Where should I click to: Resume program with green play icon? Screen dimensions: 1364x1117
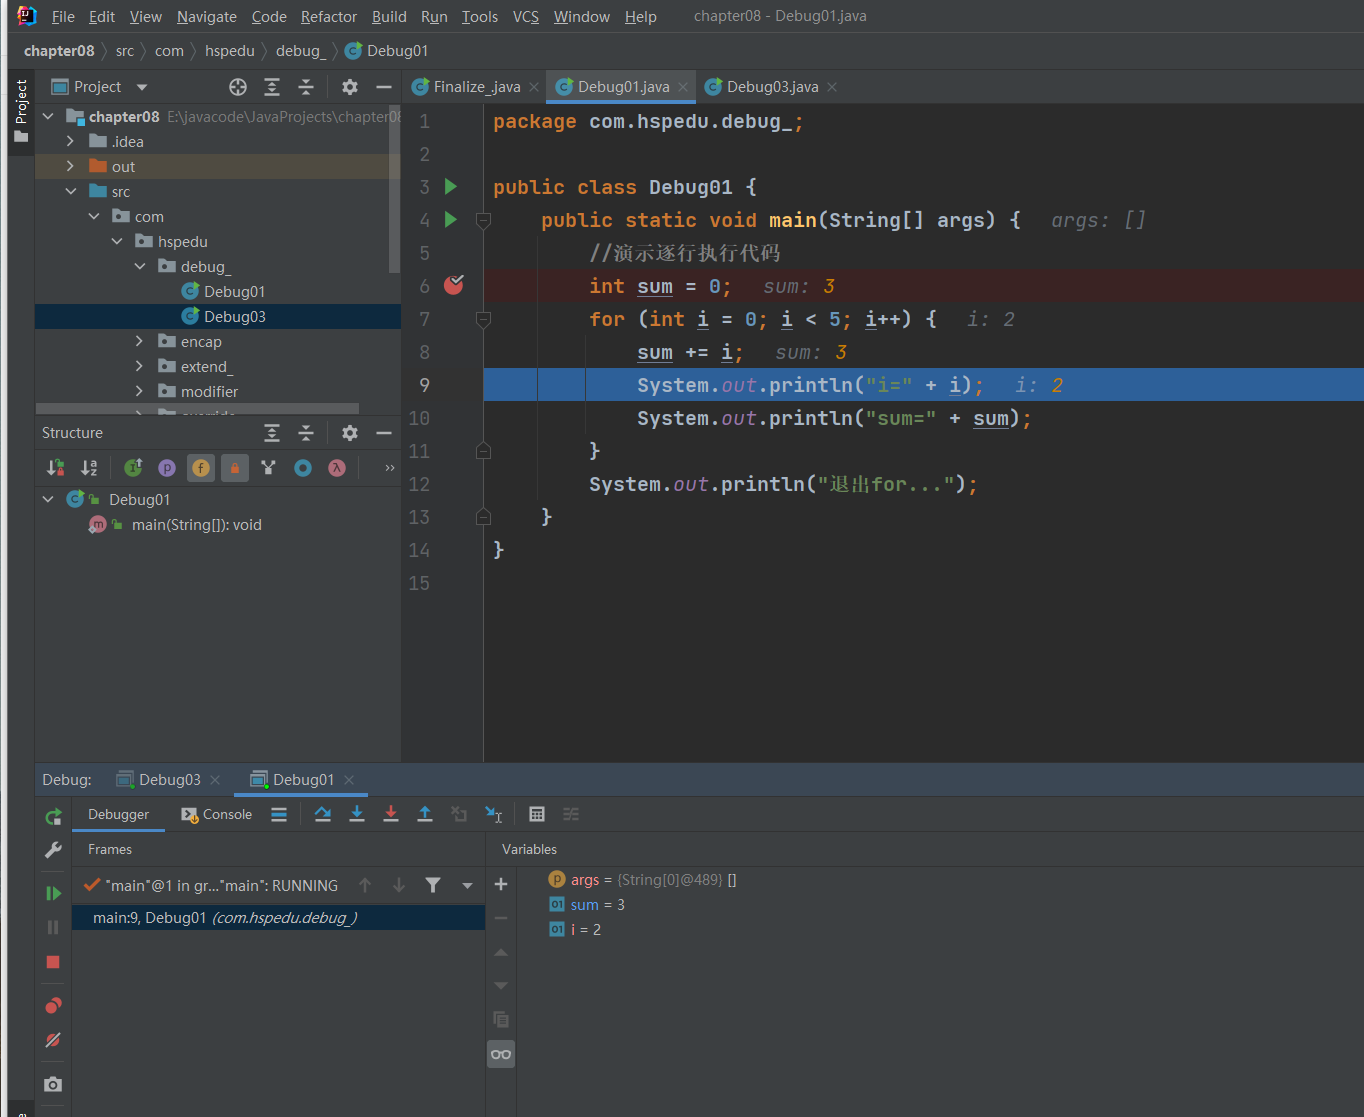(53, 893)
